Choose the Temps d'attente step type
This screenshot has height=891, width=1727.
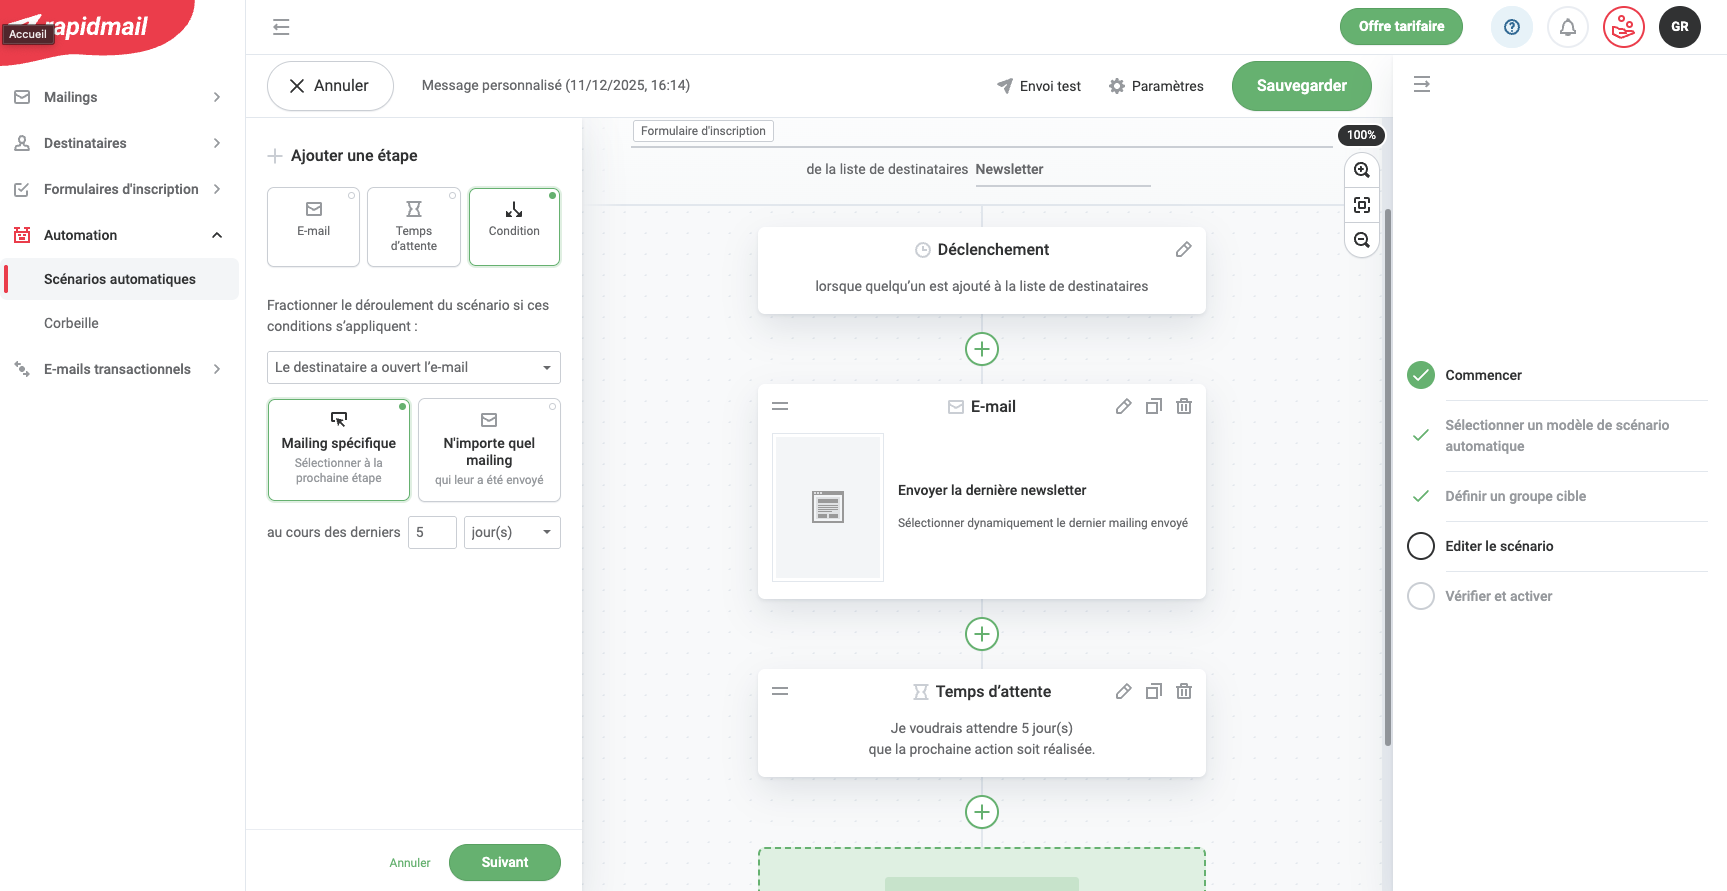pos(414,227)
